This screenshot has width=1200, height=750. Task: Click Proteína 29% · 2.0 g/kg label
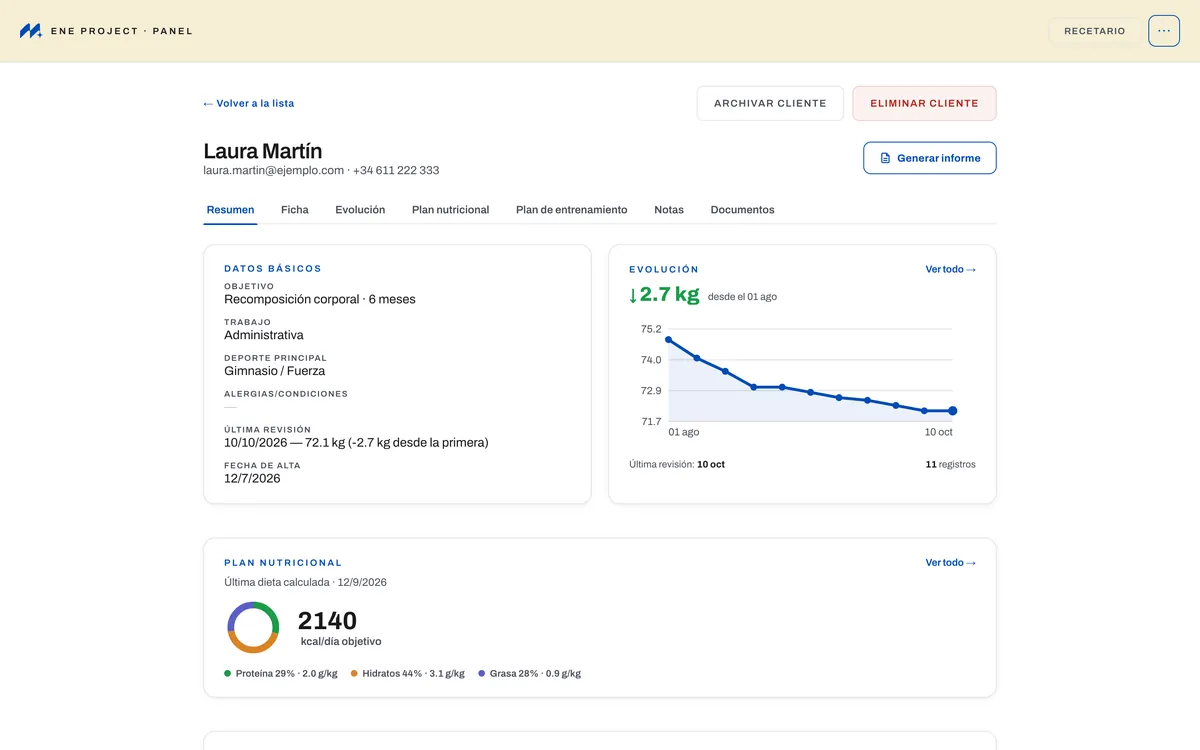click(x=286, y=674)
